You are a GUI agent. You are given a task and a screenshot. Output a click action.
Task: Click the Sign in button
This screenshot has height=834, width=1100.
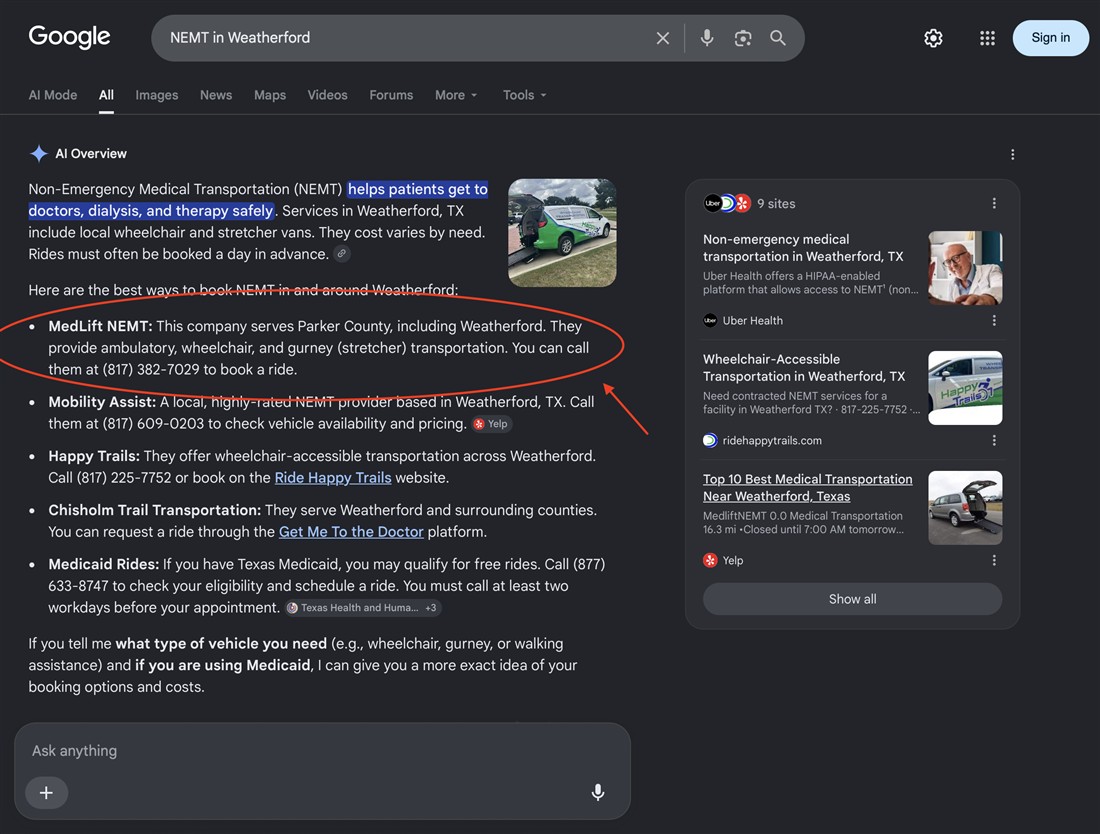click(x=1050, y=38)
